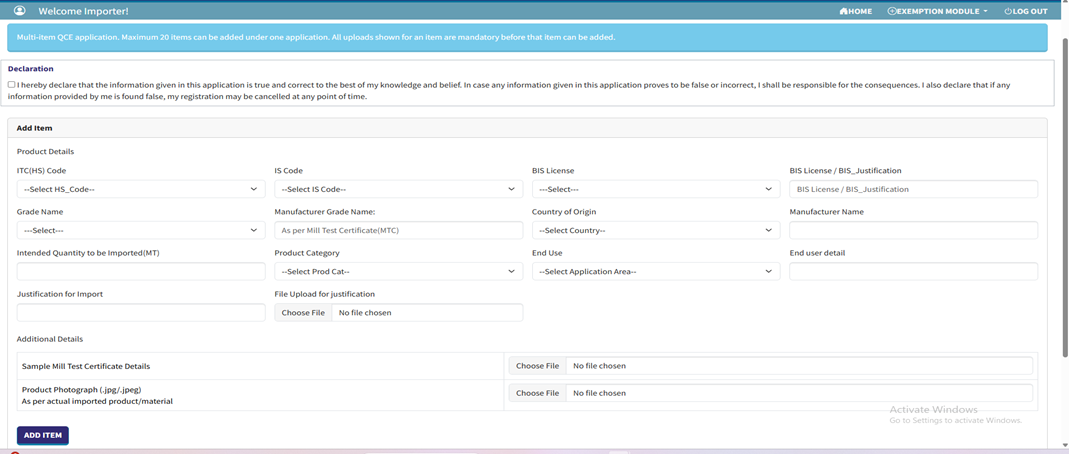Go to HOME in the top navigation
The height and width of the screenshot is (454, 1069).
pos(856,12)
